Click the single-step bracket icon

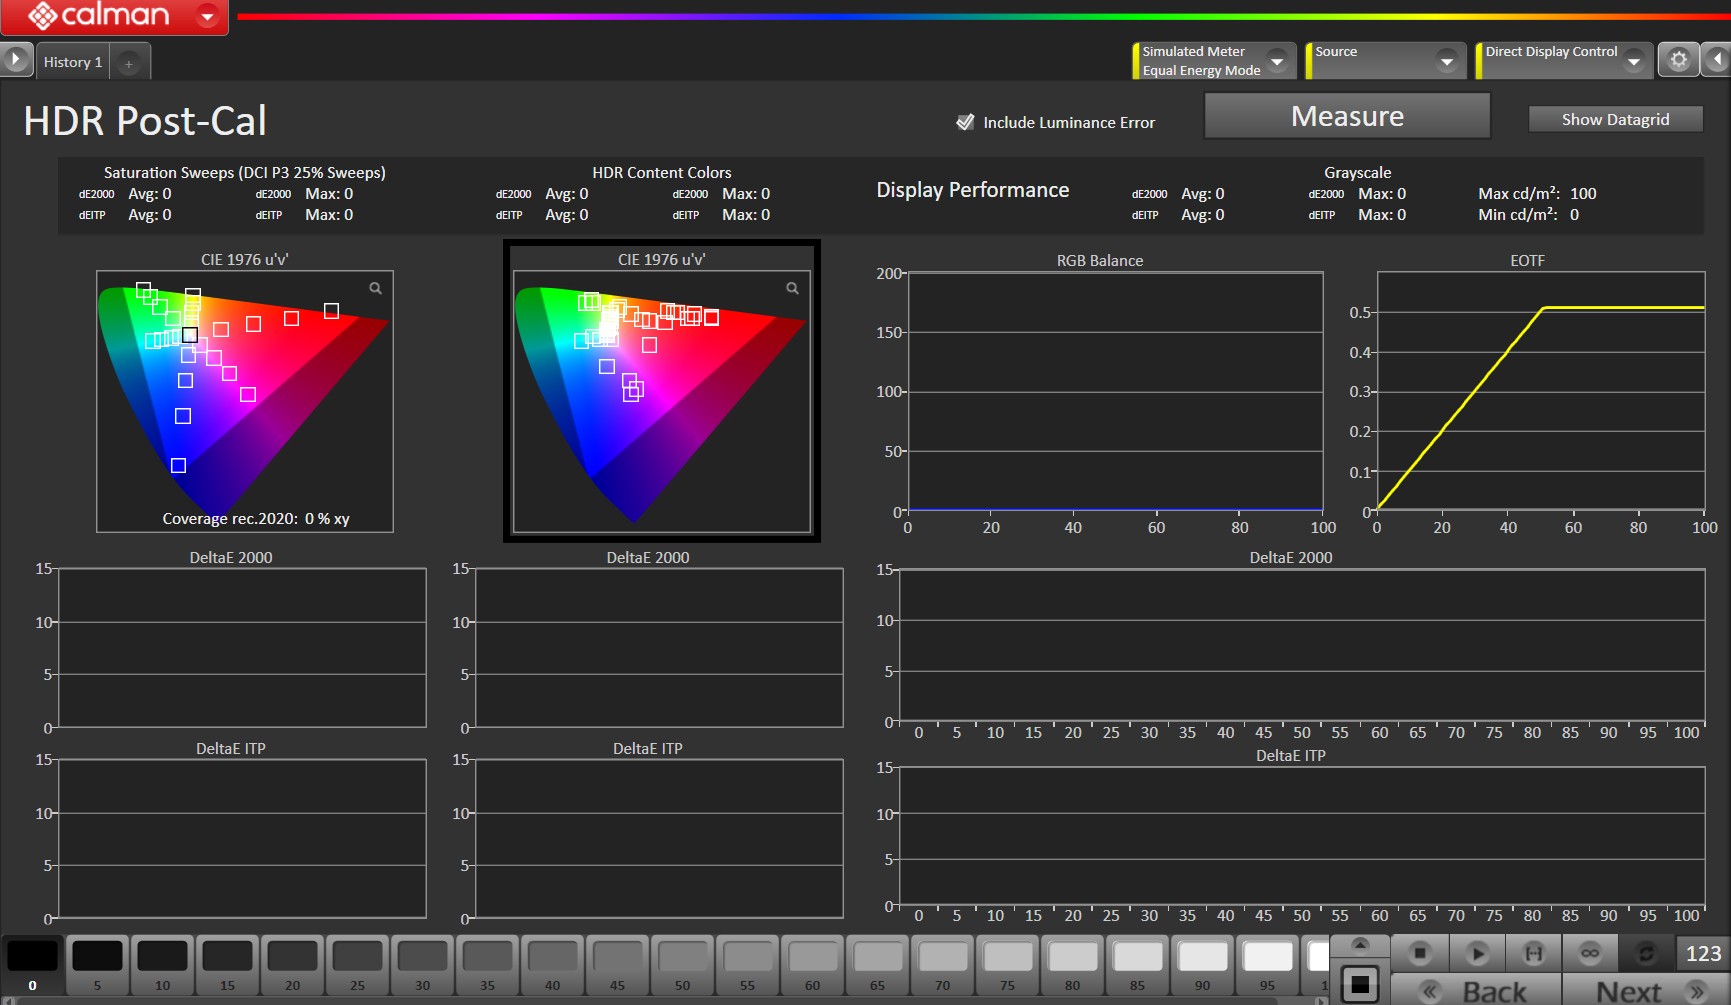[1533, 953]
